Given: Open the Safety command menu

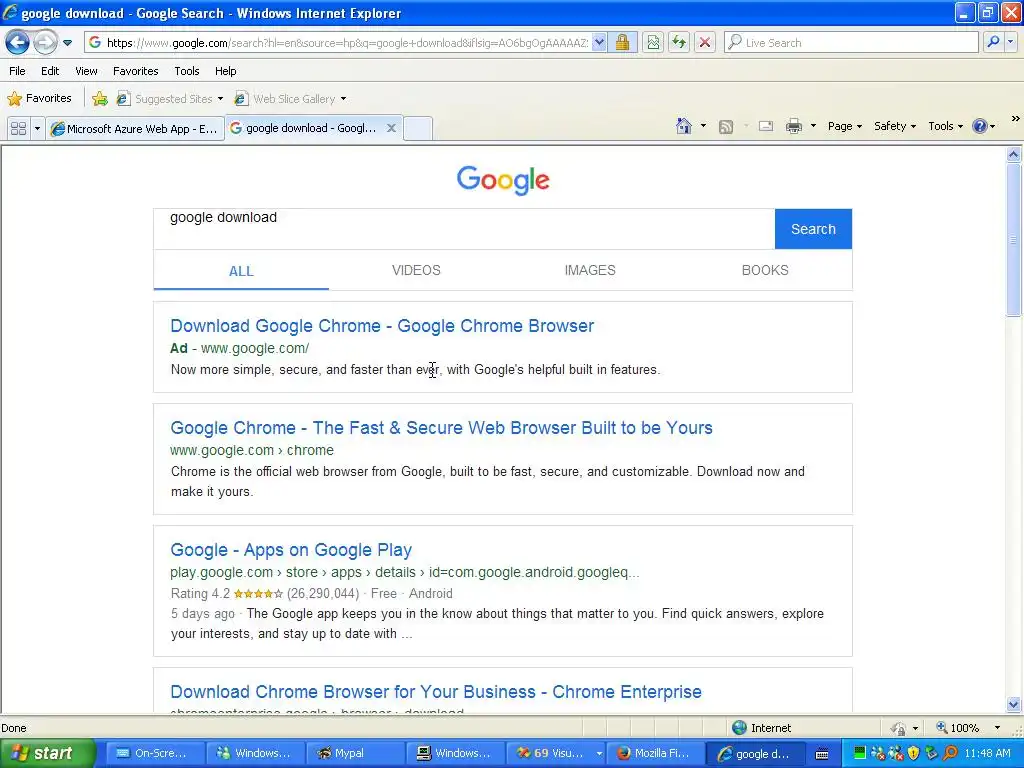Looking at the screenshot, I should (895, 126).
